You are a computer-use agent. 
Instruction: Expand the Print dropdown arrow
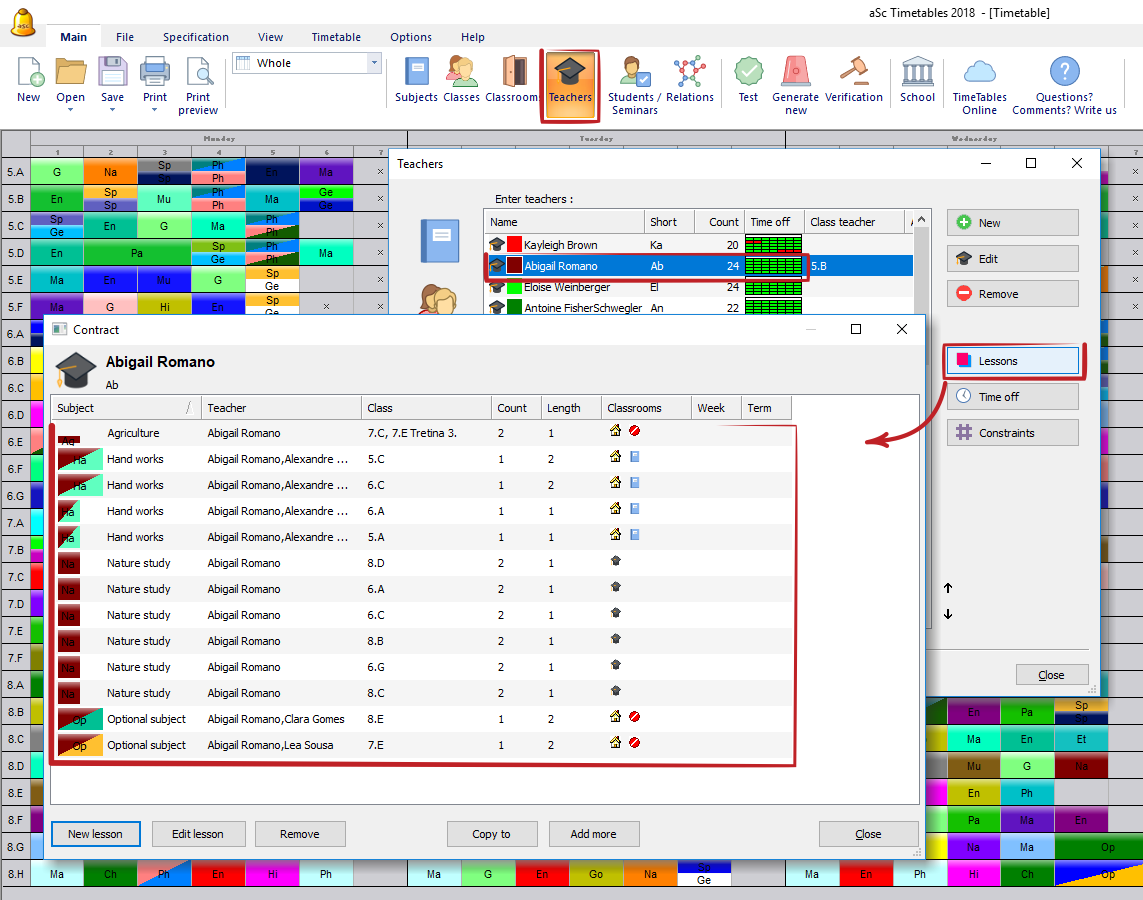[155, 110]
